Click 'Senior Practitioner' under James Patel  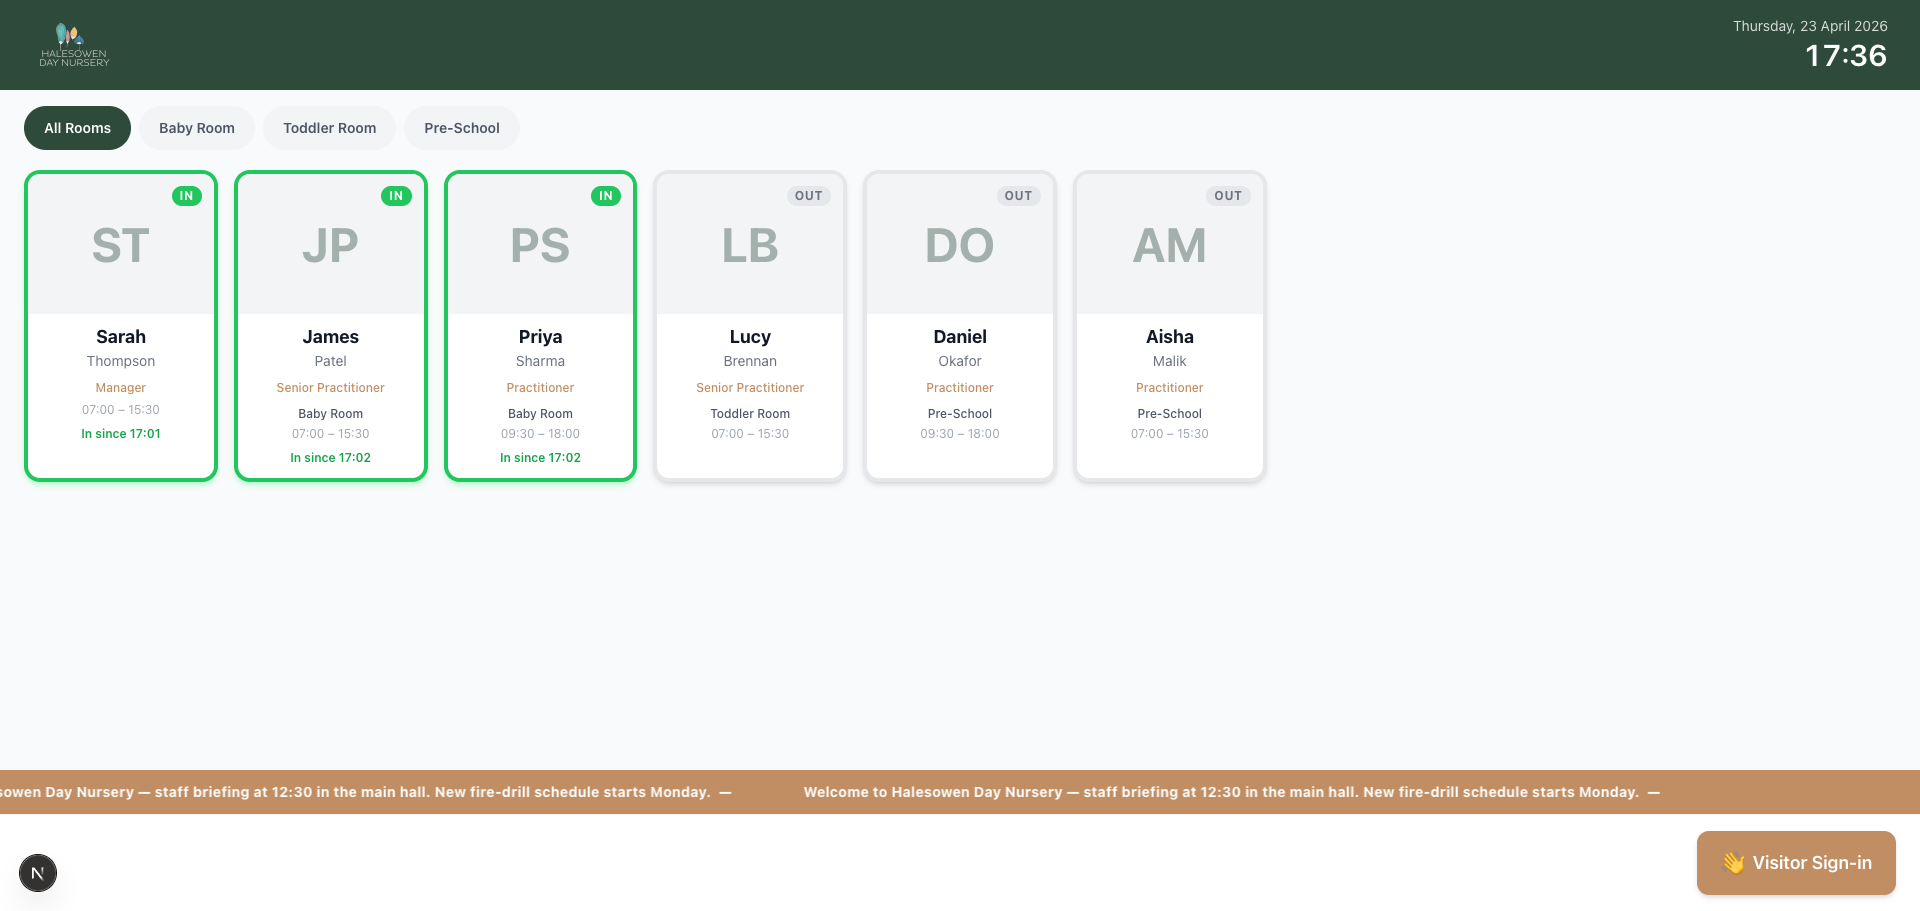[331, 388]
